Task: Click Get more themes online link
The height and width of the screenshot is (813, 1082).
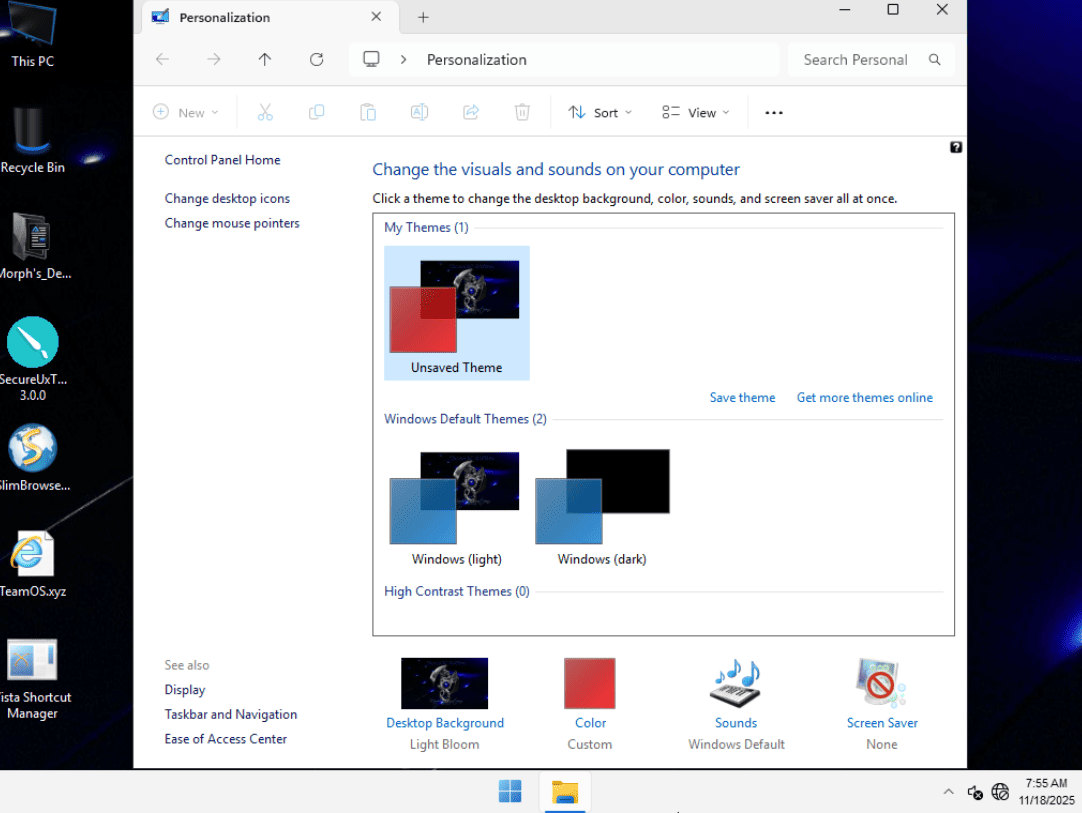Action: coord(864,398)
